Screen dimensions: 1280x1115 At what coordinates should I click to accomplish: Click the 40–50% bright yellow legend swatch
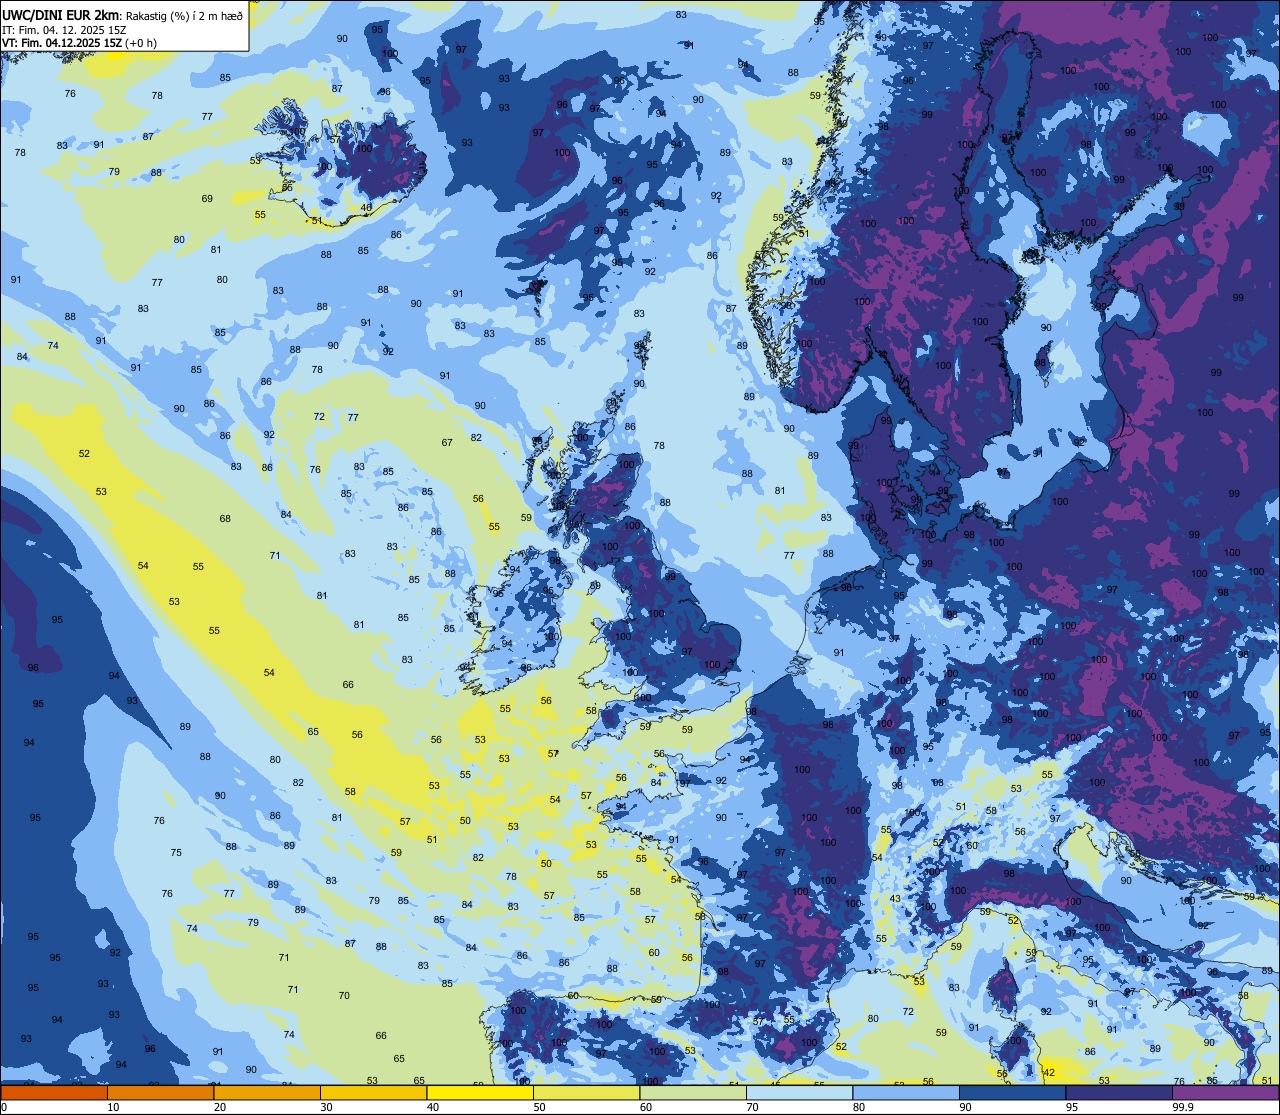(480, 1092)
